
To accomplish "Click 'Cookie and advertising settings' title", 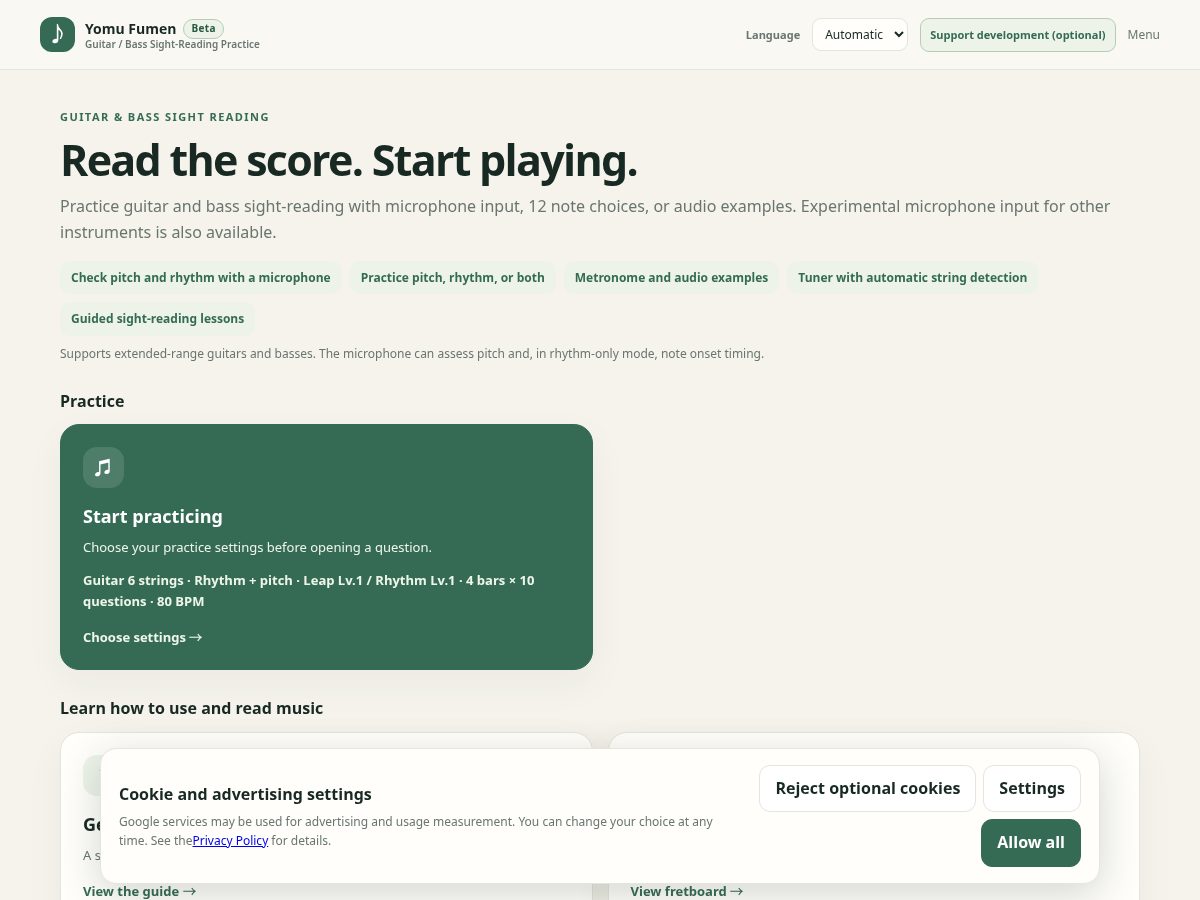I will tap(245, 795).
